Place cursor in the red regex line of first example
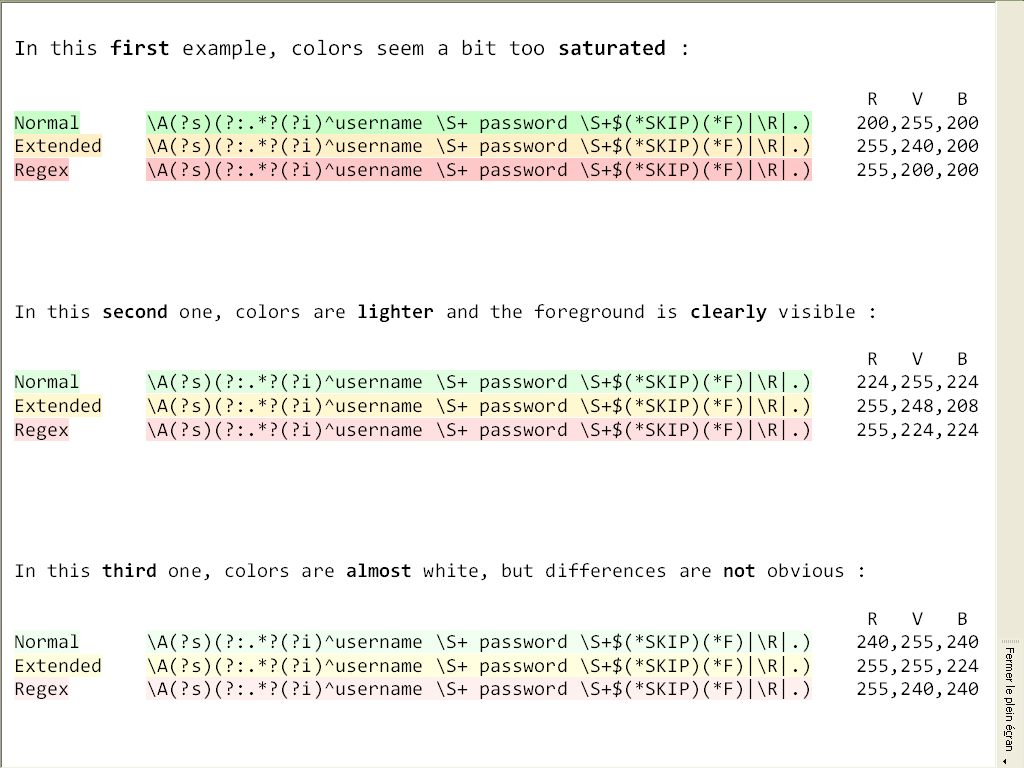Image resolution: width=1024 pixels, height=768 pixels. coord(479,170)
